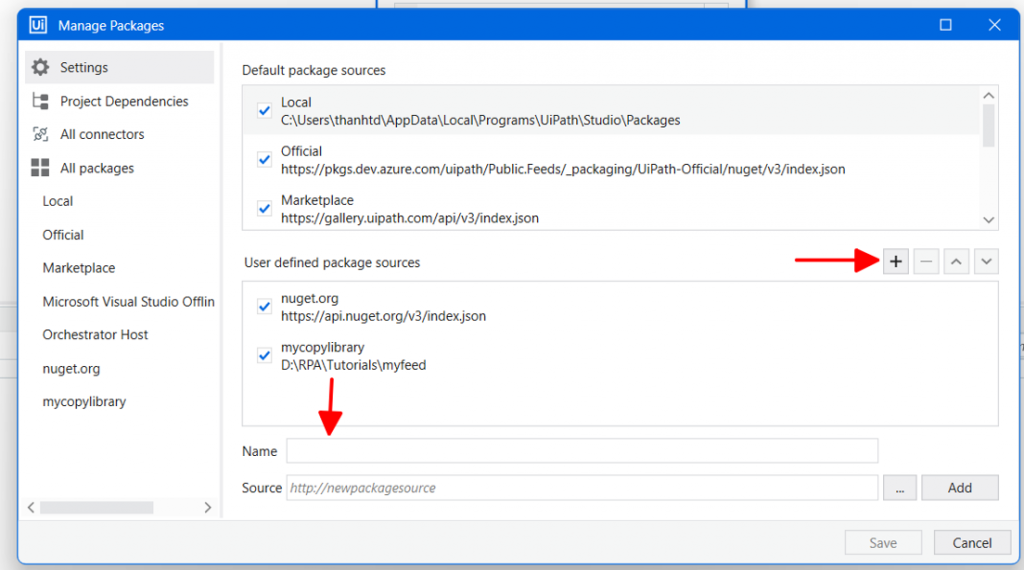Click the Add button
This screenshot has height=570, width=1024.
point(959,488)
